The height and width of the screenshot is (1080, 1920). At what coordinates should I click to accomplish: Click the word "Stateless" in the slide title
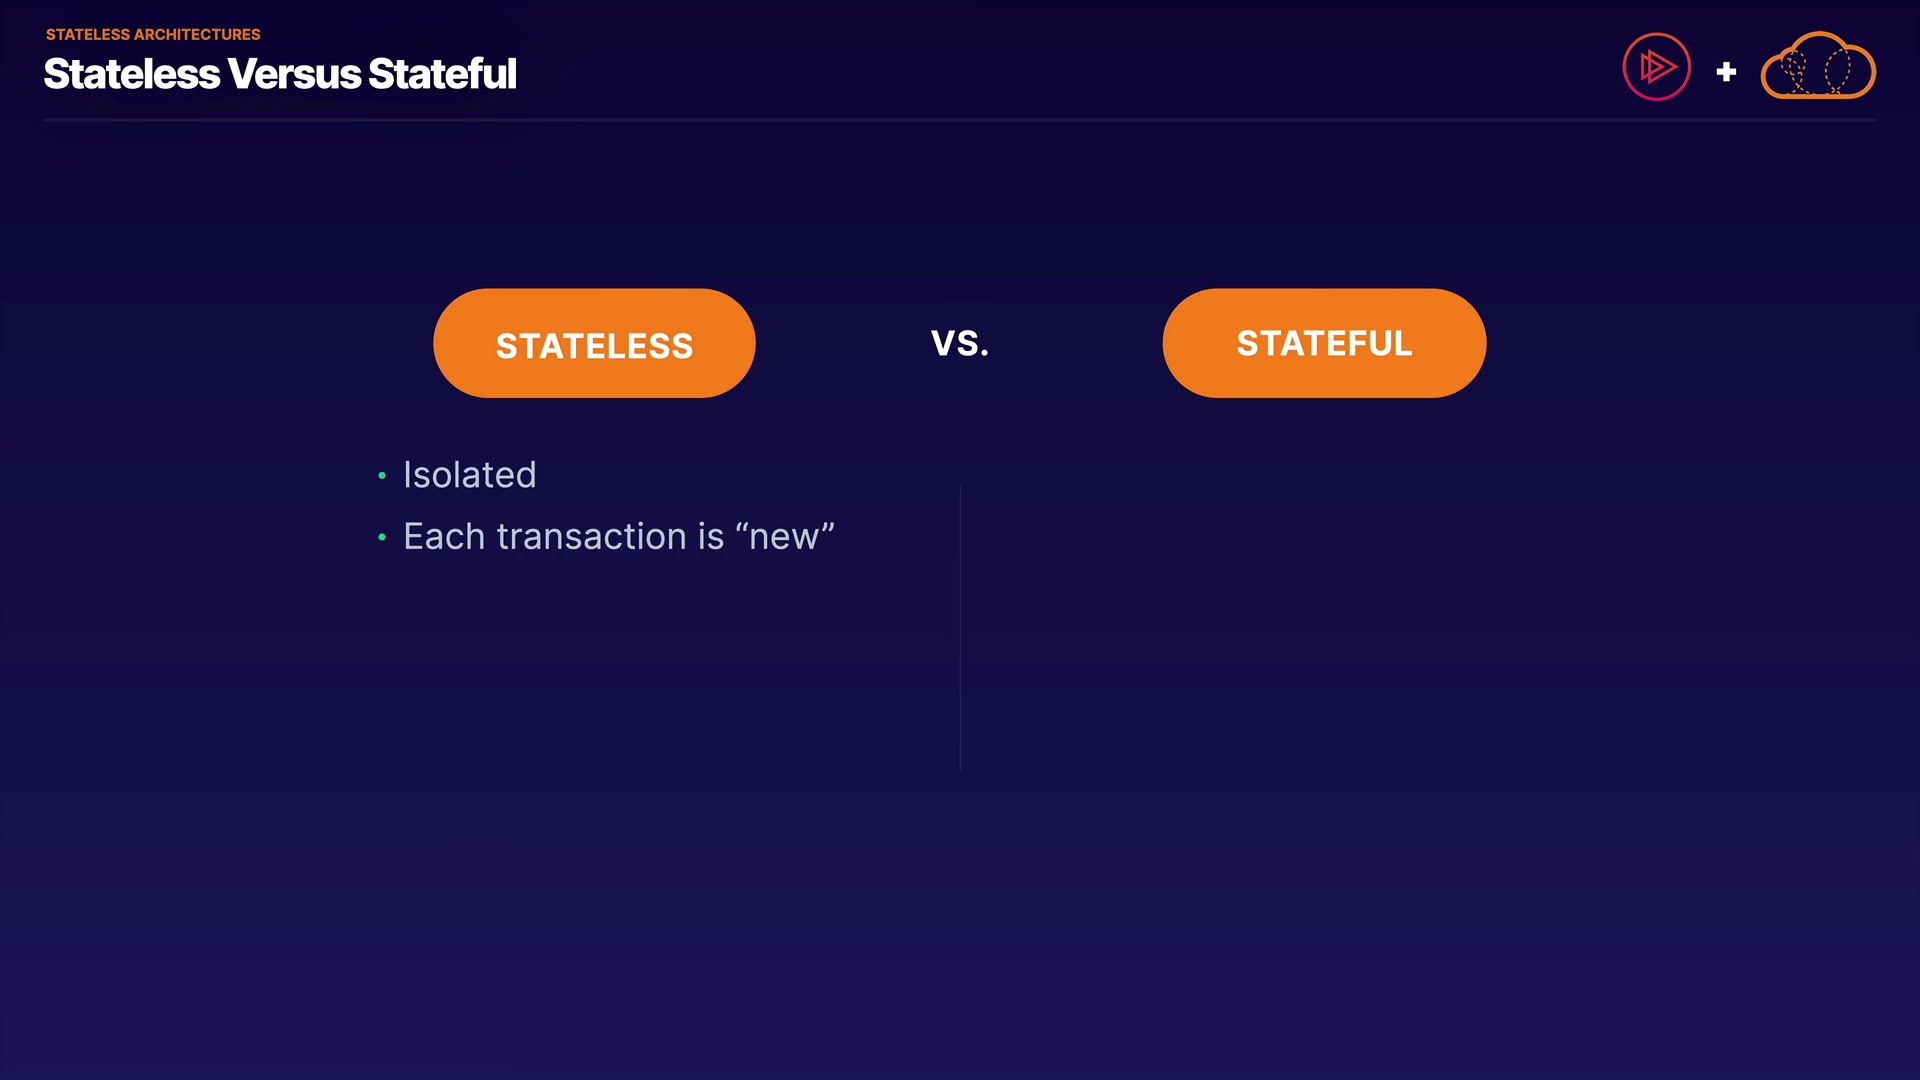(132, 74)
